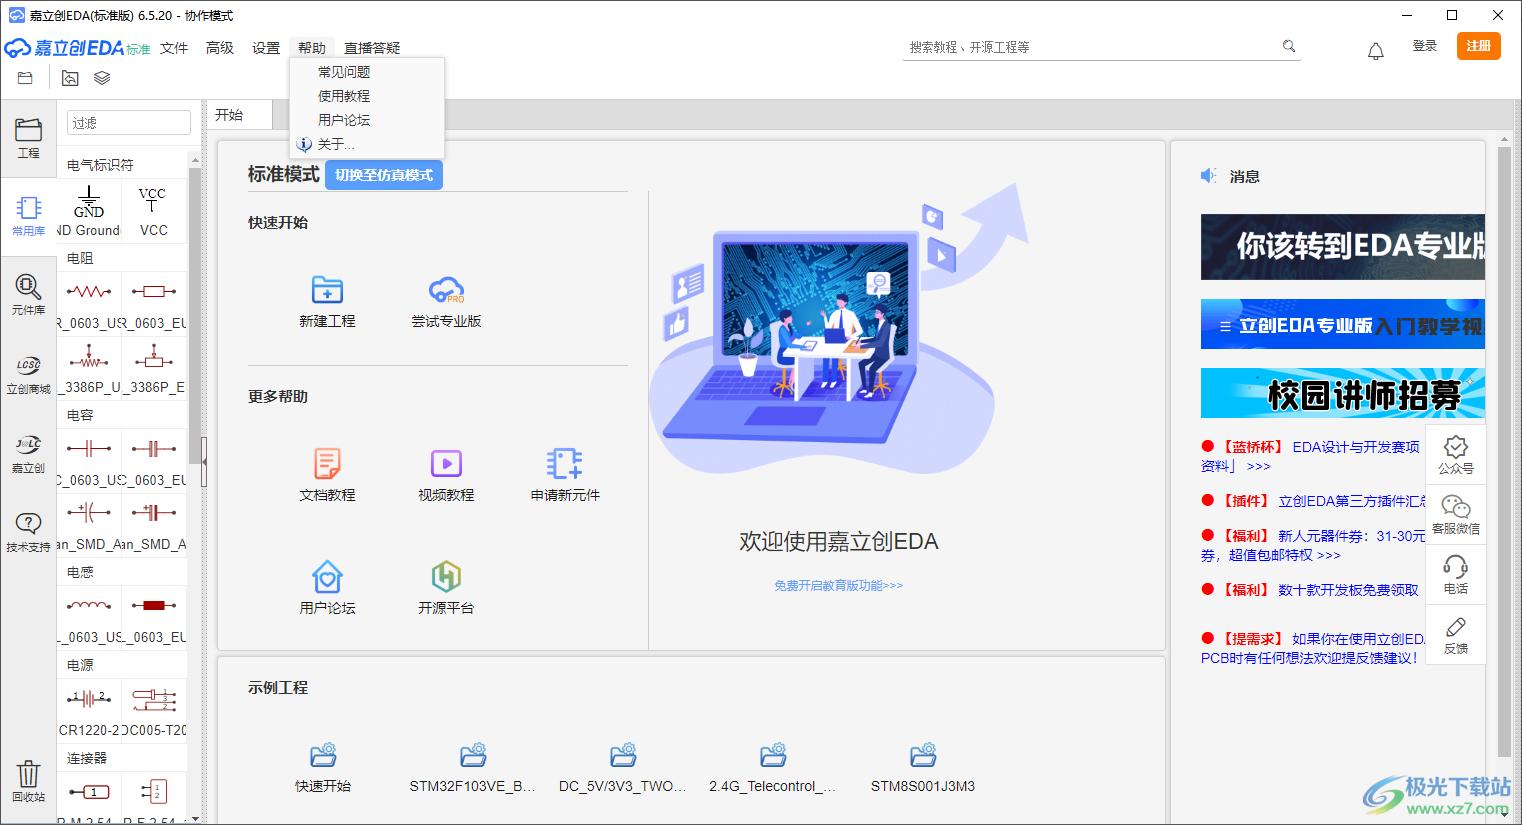Click the 尝试专业版 try pro icon

[446, 301]
